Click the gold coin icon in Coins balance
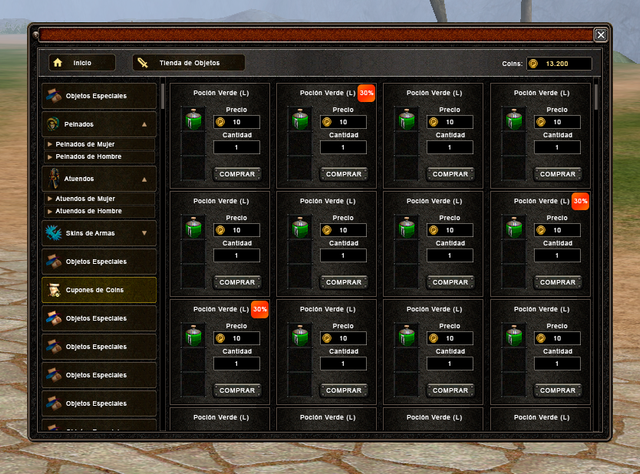This screenshot has width=640, height=474. pyautogui.click(x=533, y=63)
